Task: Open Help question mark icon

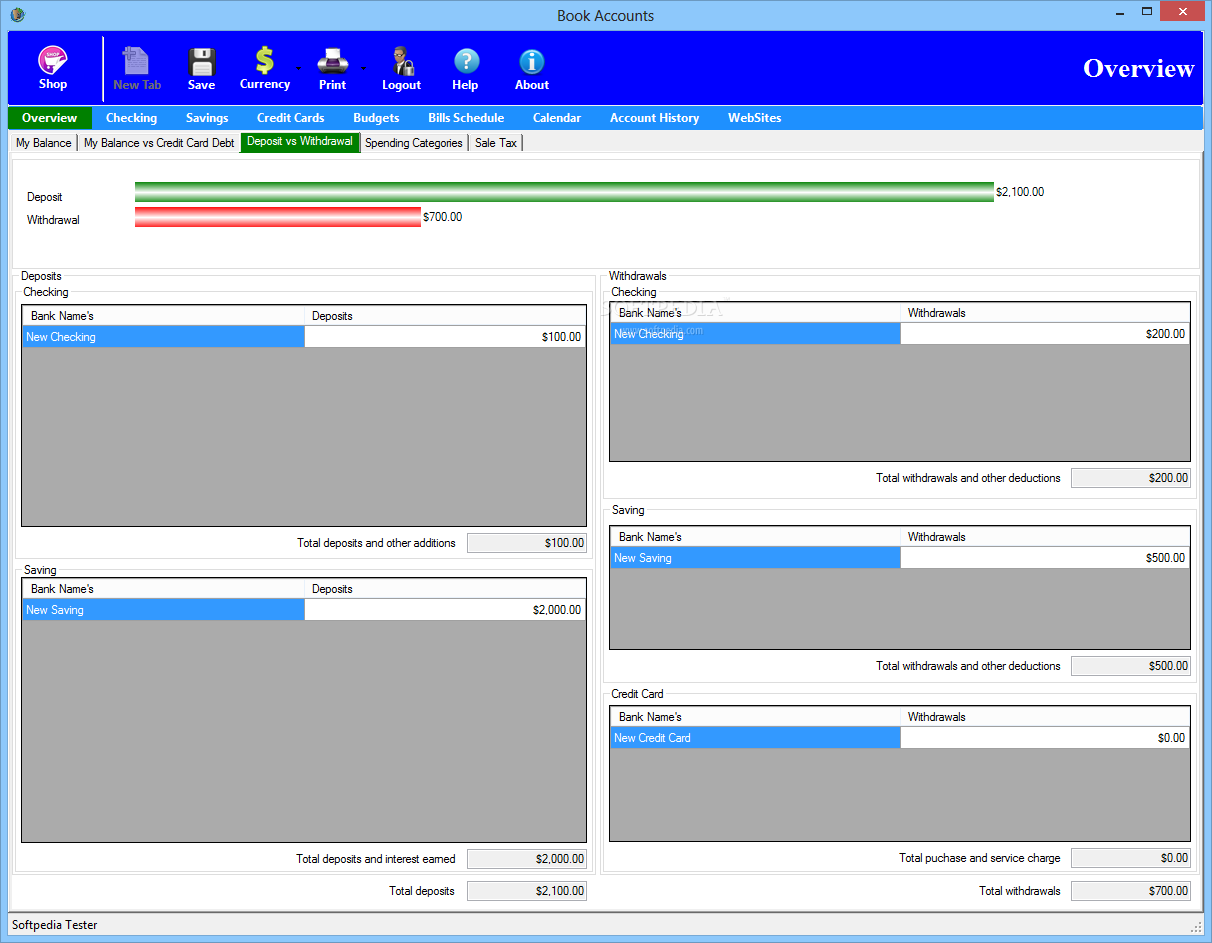Action: (466, 68)
